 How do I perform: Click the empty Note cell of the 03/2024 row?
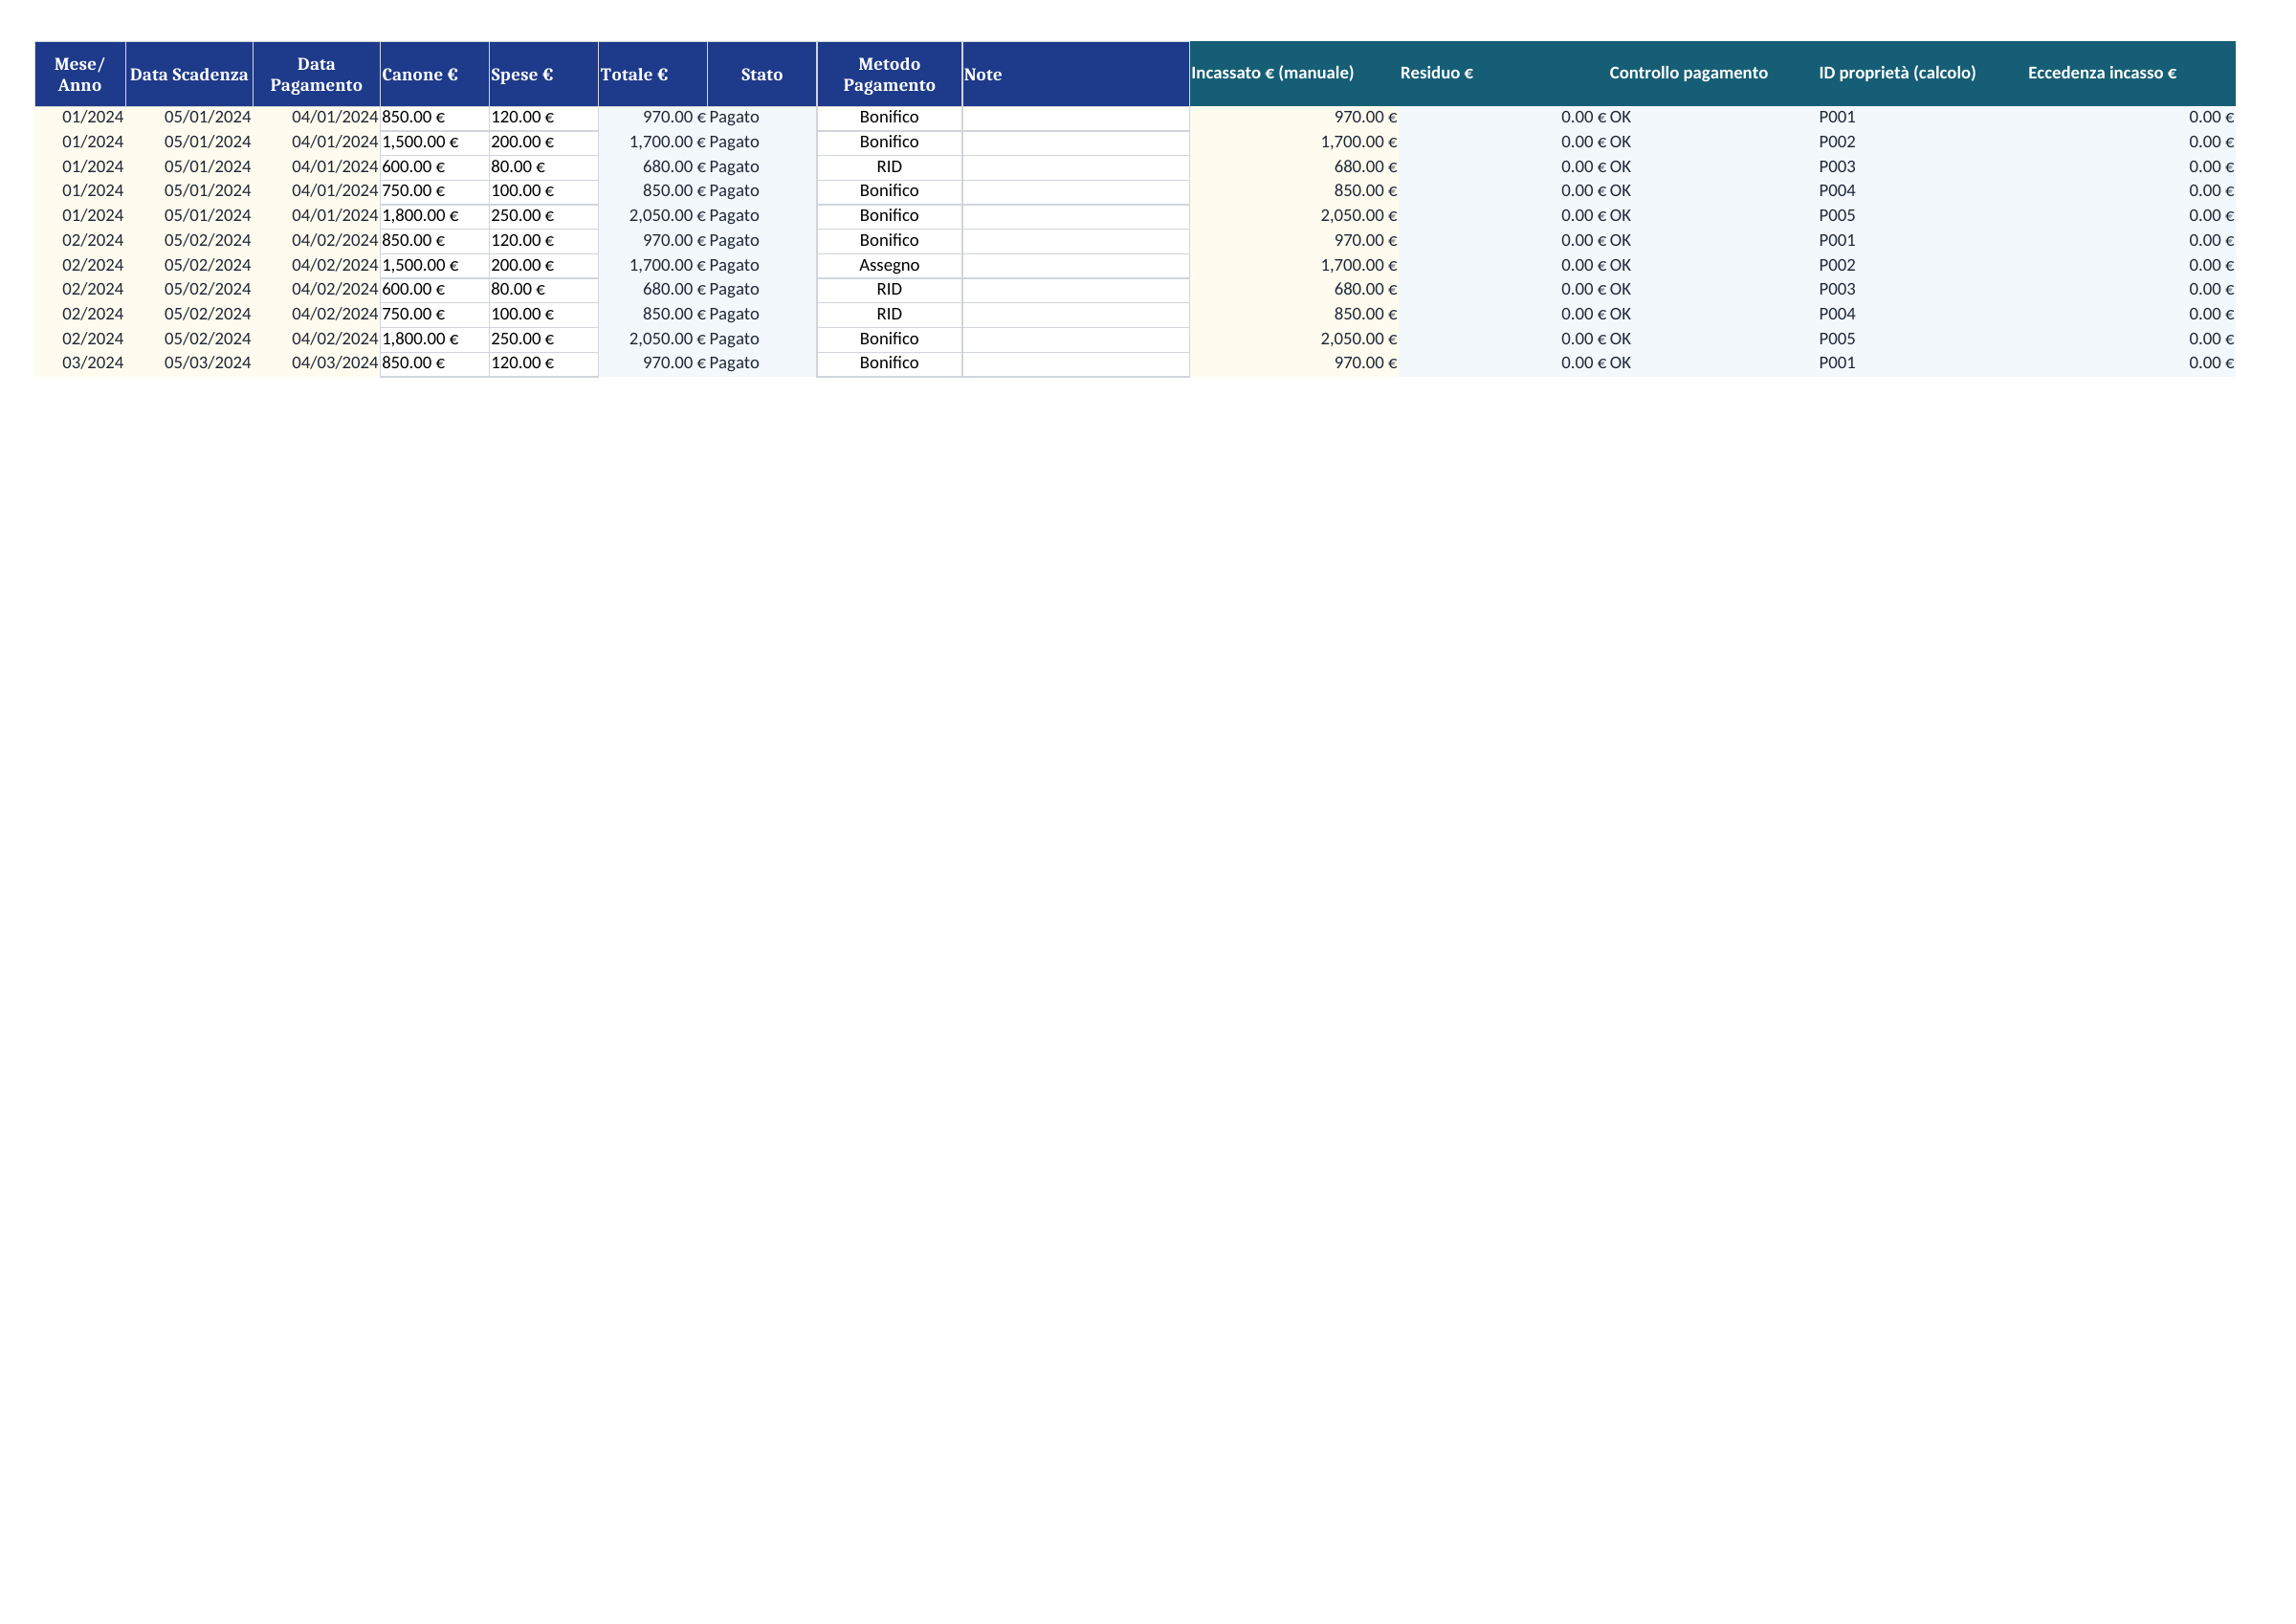pyautogui.click(x=1075, y=363)
